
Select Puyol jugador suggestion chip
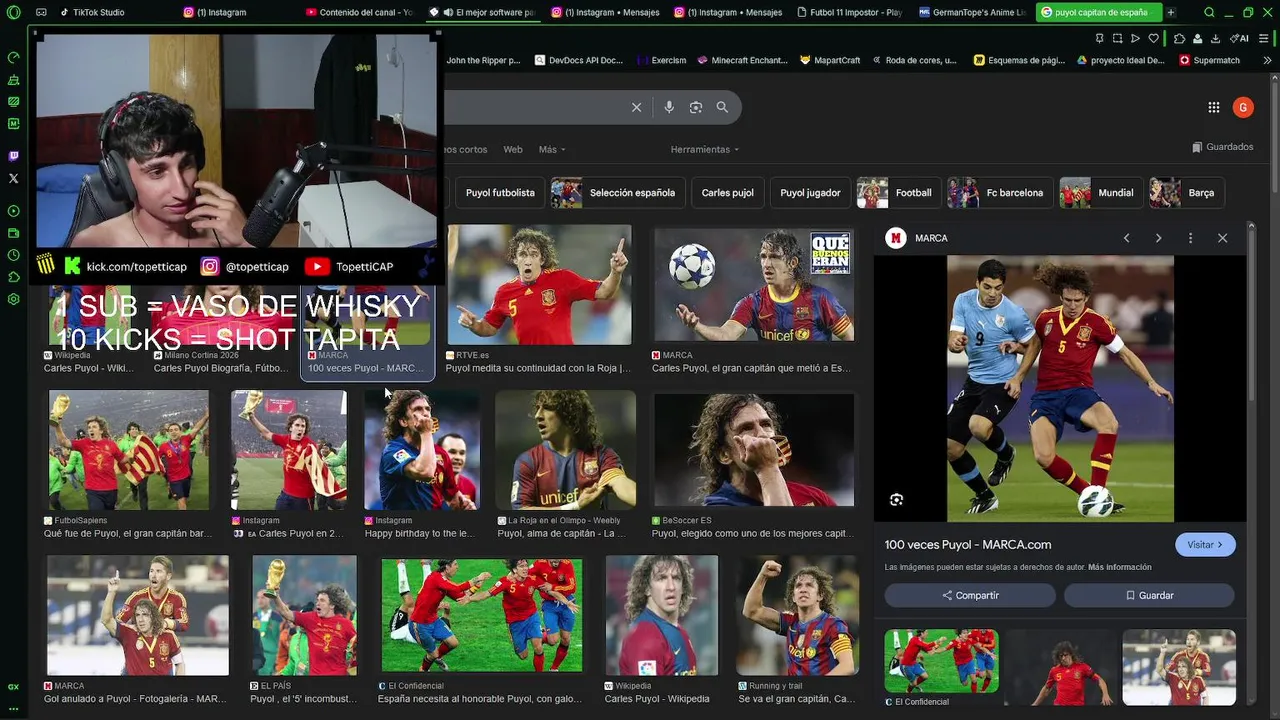pos(810,193)
